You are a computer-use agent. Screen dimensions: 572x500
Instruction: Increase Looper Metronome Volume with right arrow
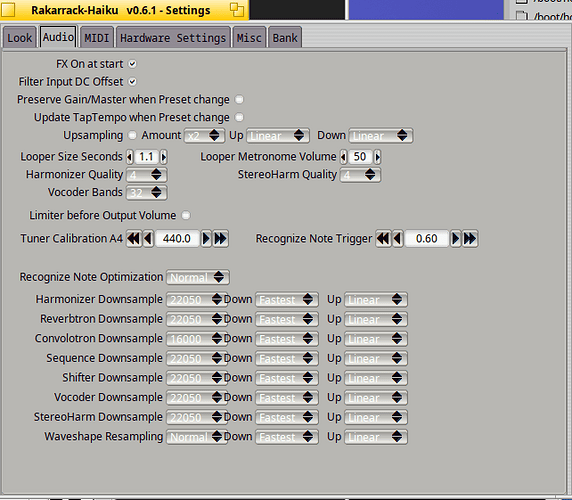tap(377, 157)
